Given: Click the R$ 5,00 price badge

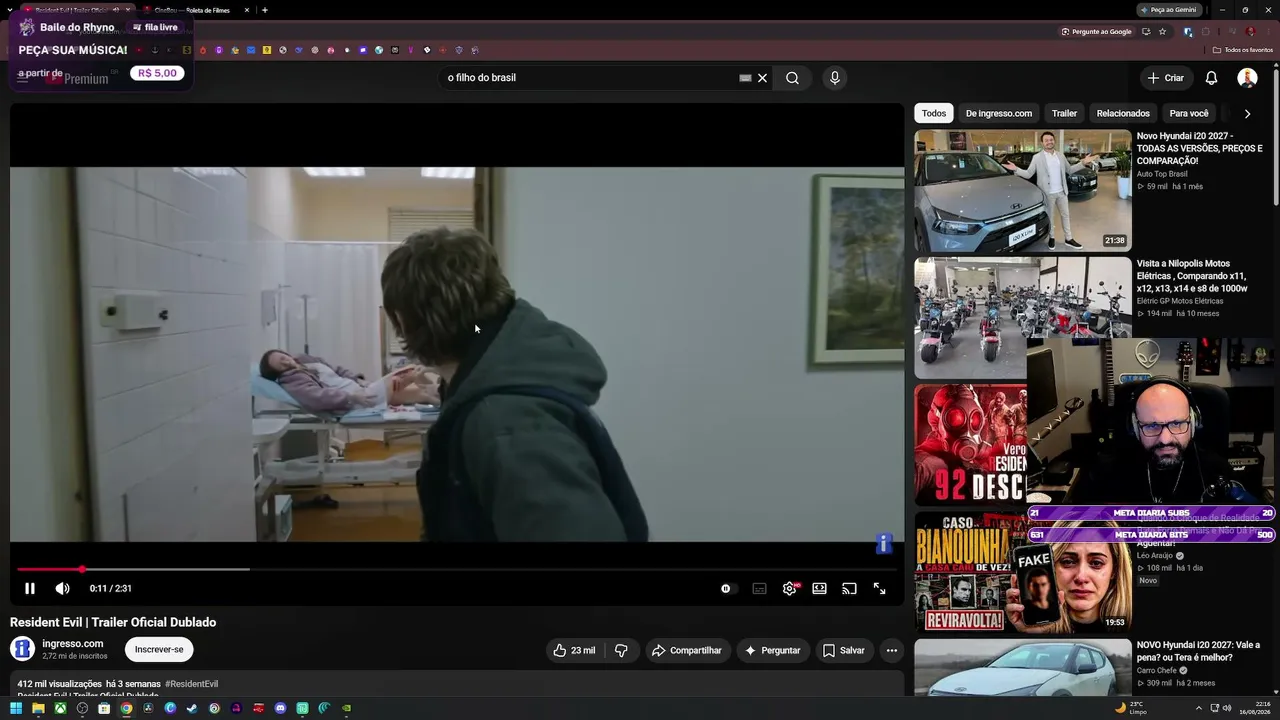Looking at the screenshot, I should (158, 73).
